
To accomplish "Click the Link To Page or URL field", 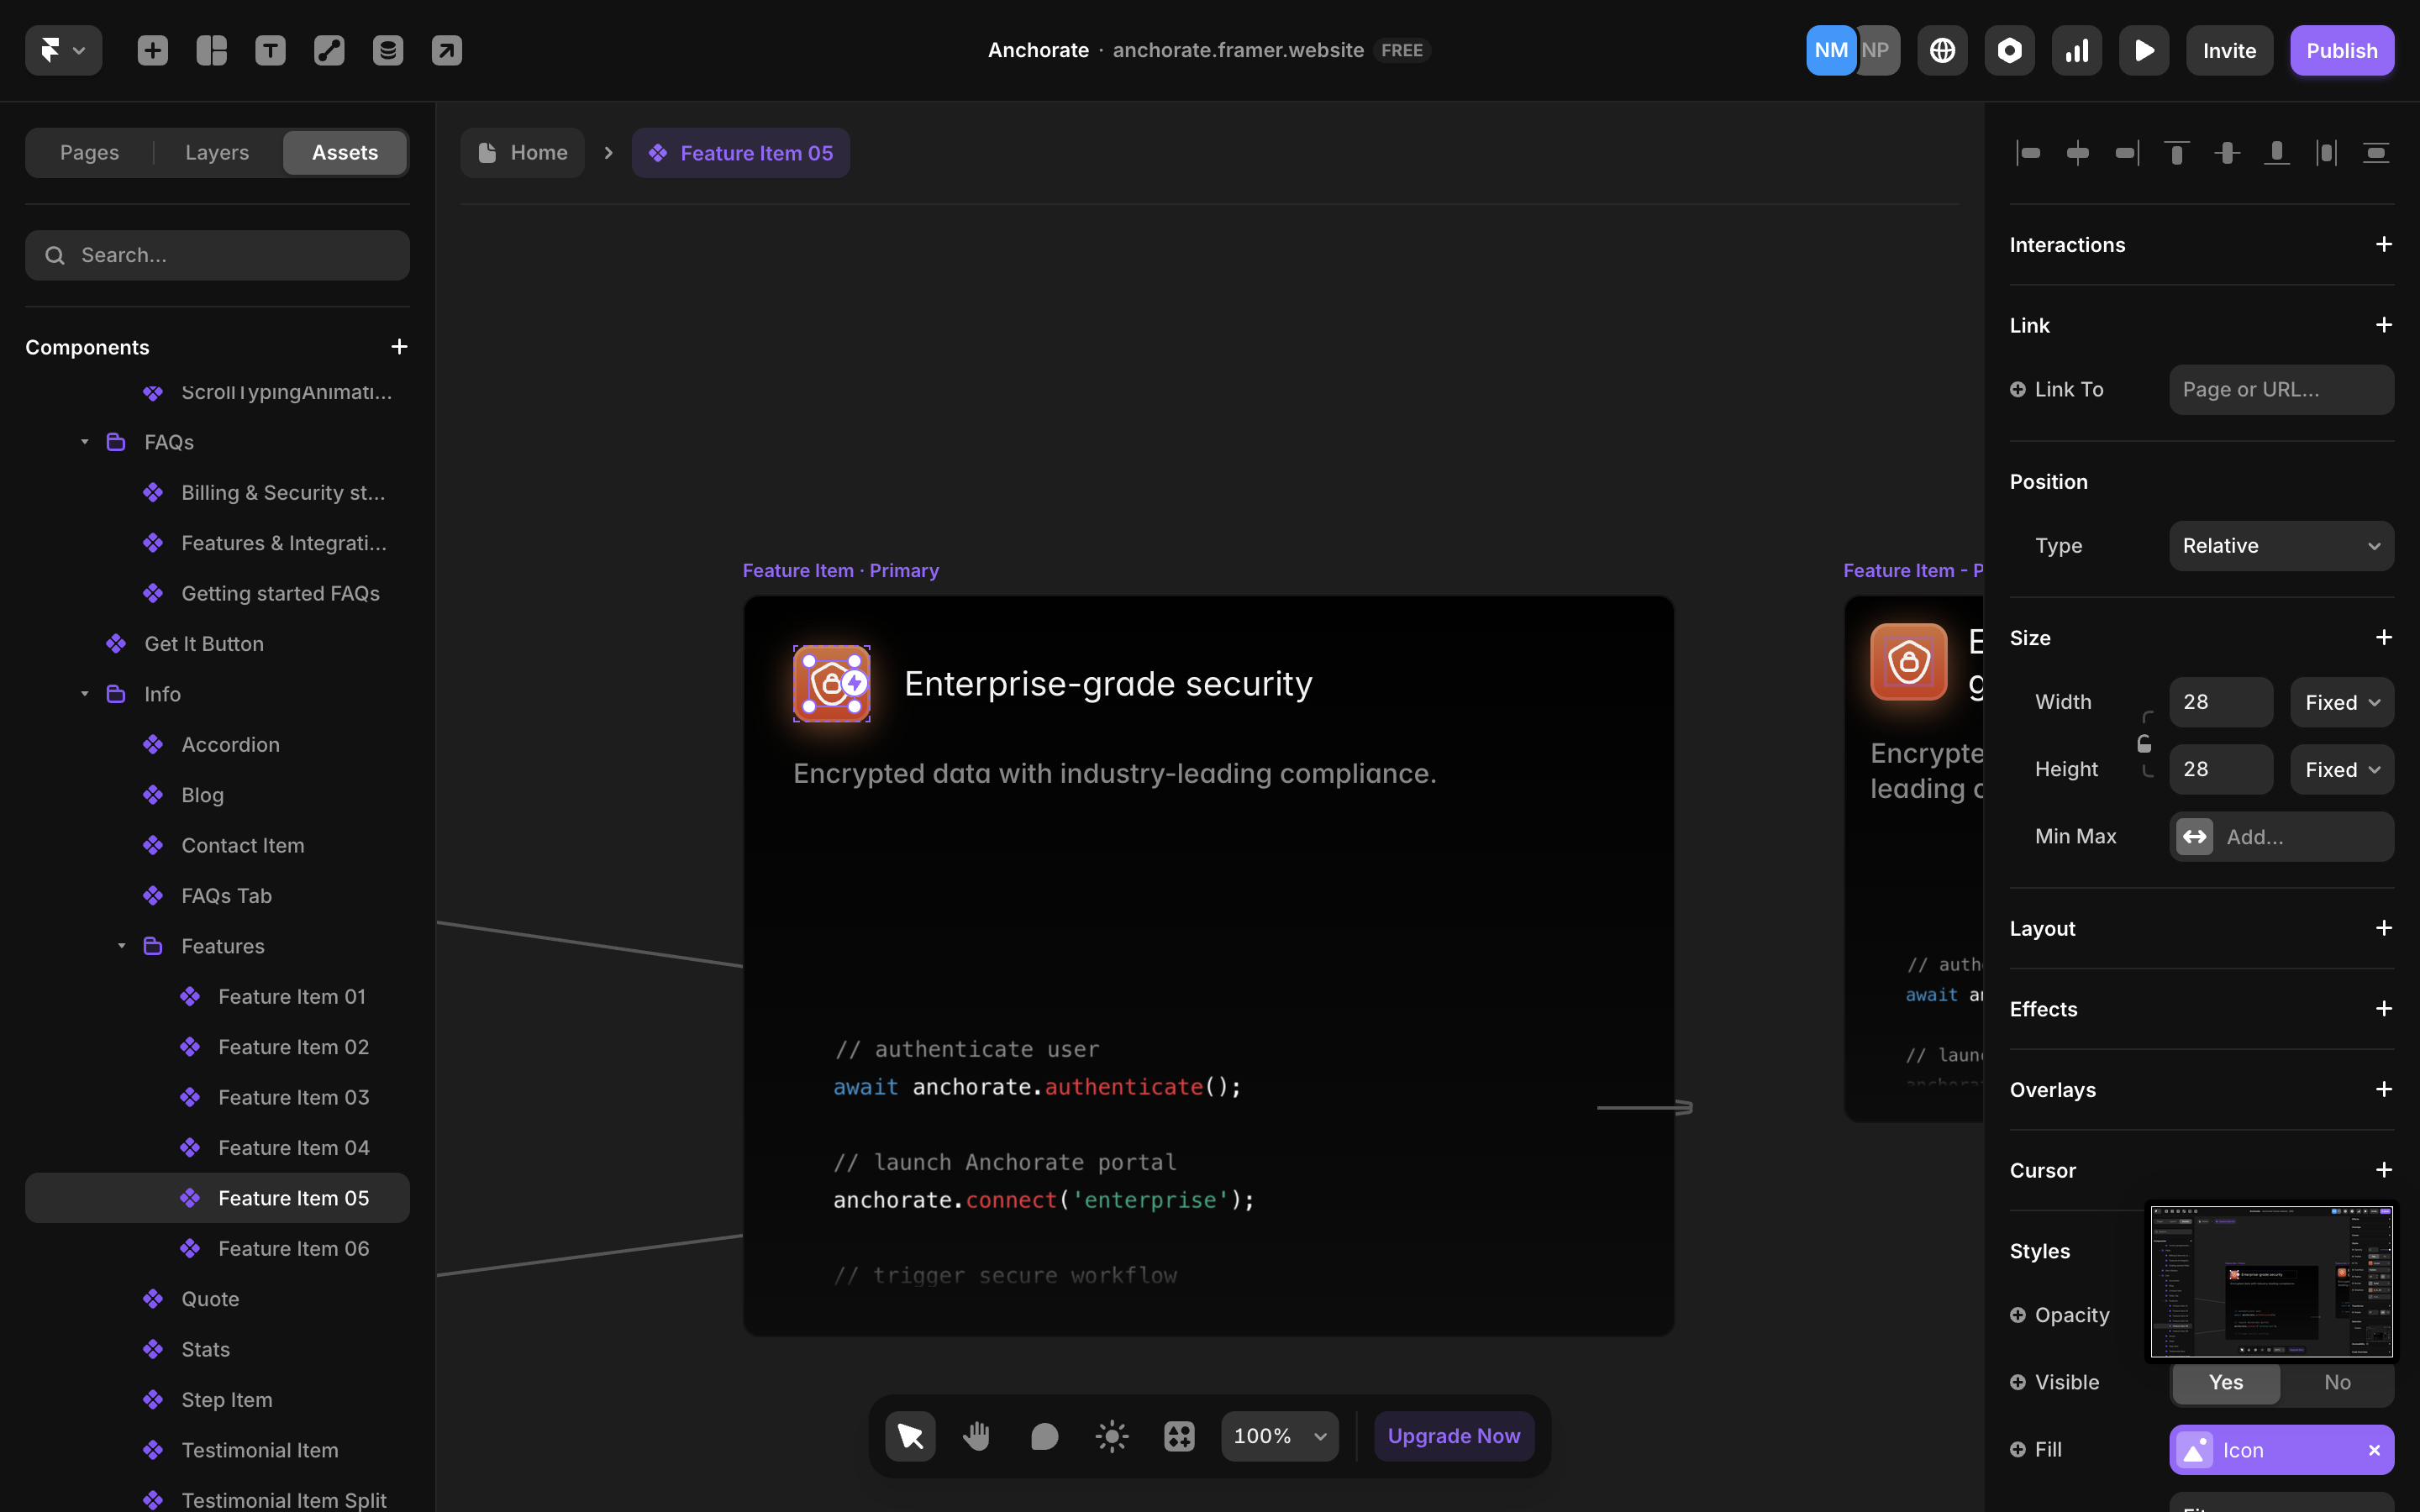I will pyautogui.click(x=2280, y=390).
